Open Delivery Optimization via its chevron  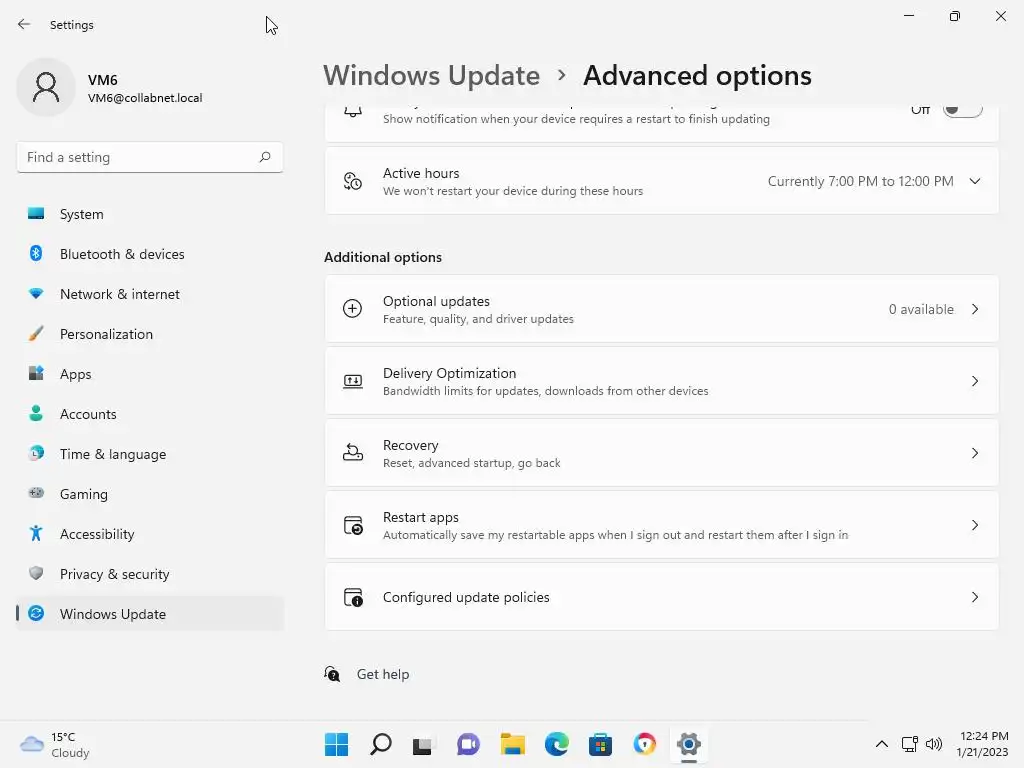975,381
